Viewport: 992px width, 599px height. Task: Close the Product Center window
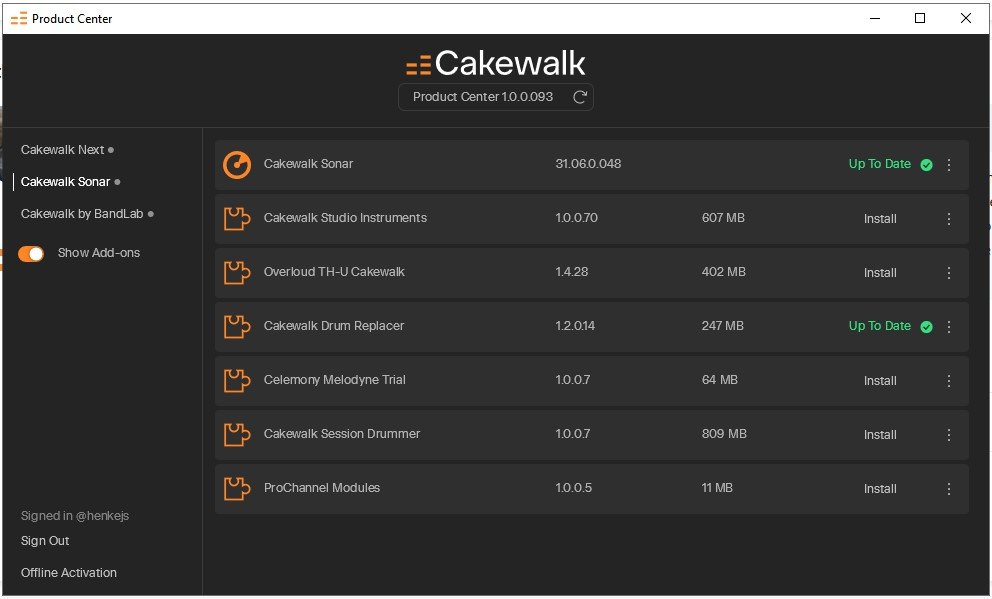(x=965, y=18)
